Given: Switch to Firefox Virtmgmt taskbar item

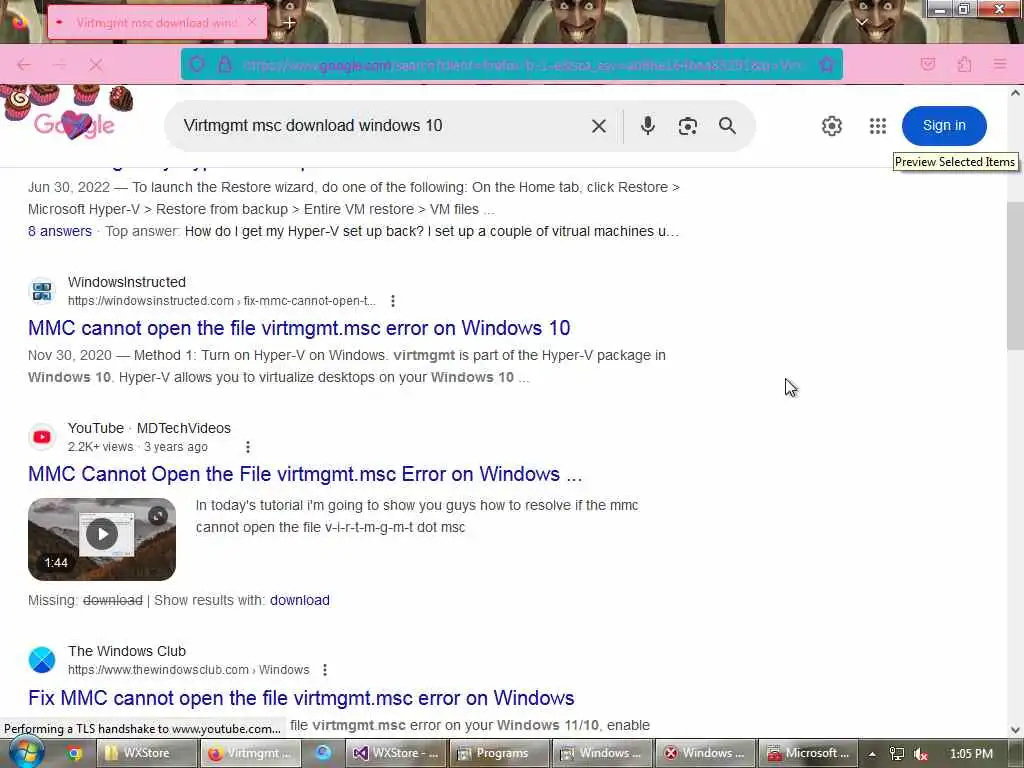Looking at the screenshot, I should (x=249, y=753).
